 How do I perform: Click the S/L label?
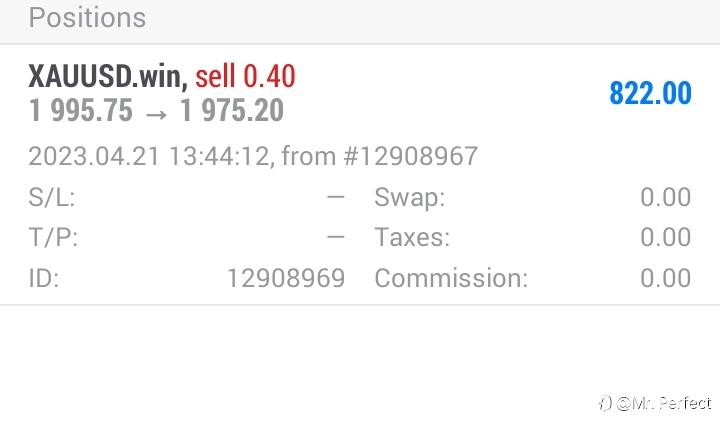[x=52, y=197]
